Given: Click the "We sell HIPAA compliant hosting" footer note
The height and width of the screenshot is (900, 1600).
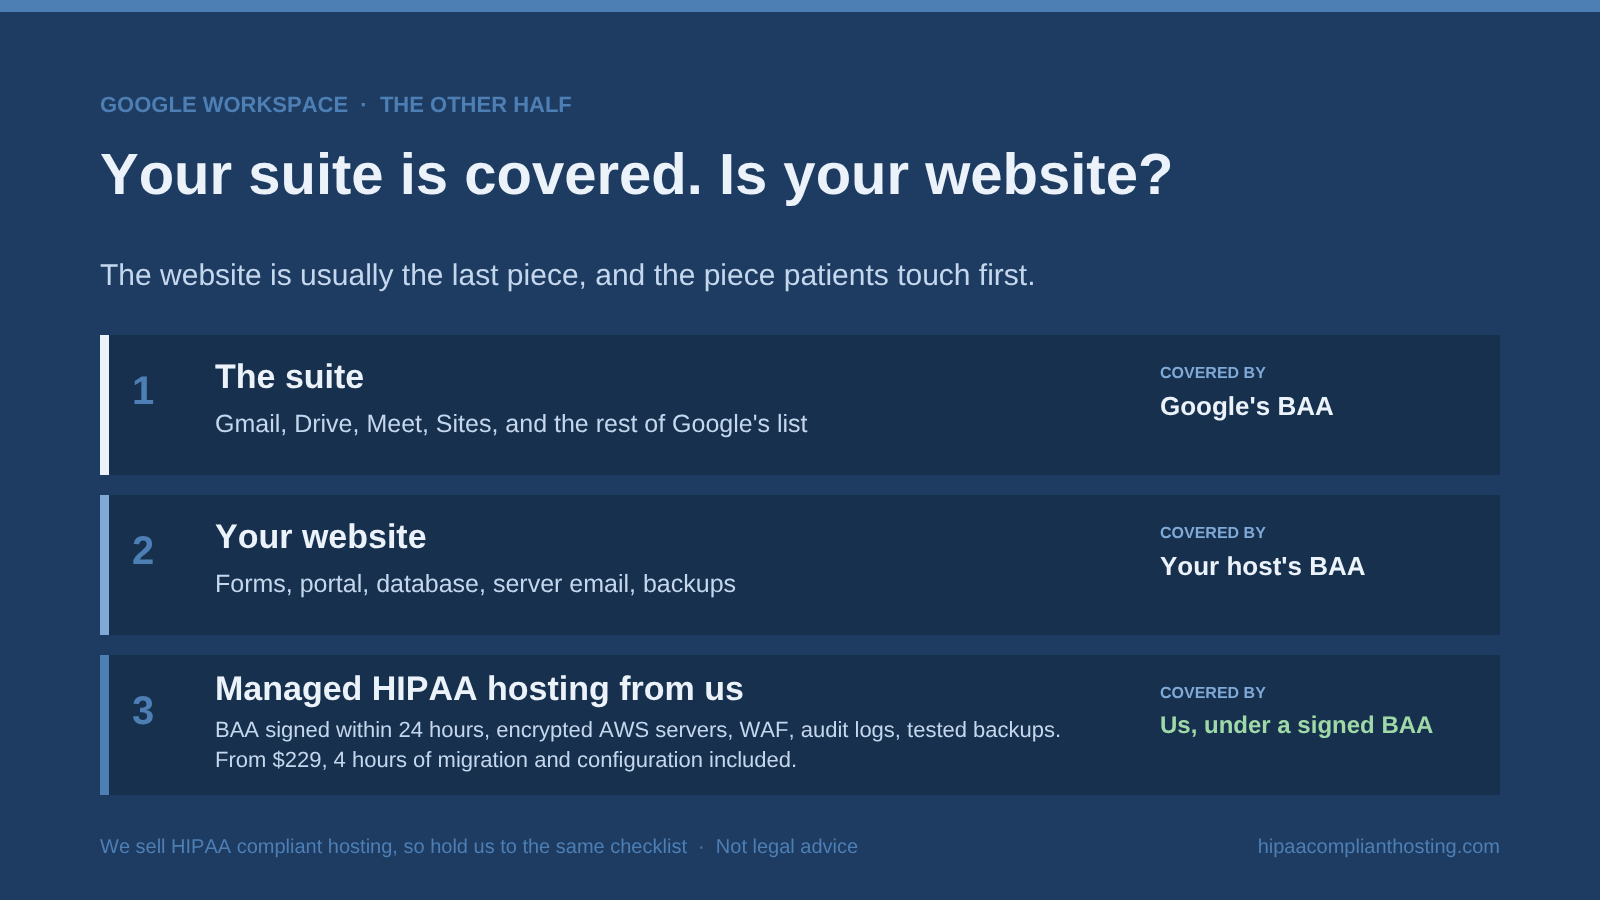Looking at the screenshot, I should pyautogui.click(x=393, y=847).
